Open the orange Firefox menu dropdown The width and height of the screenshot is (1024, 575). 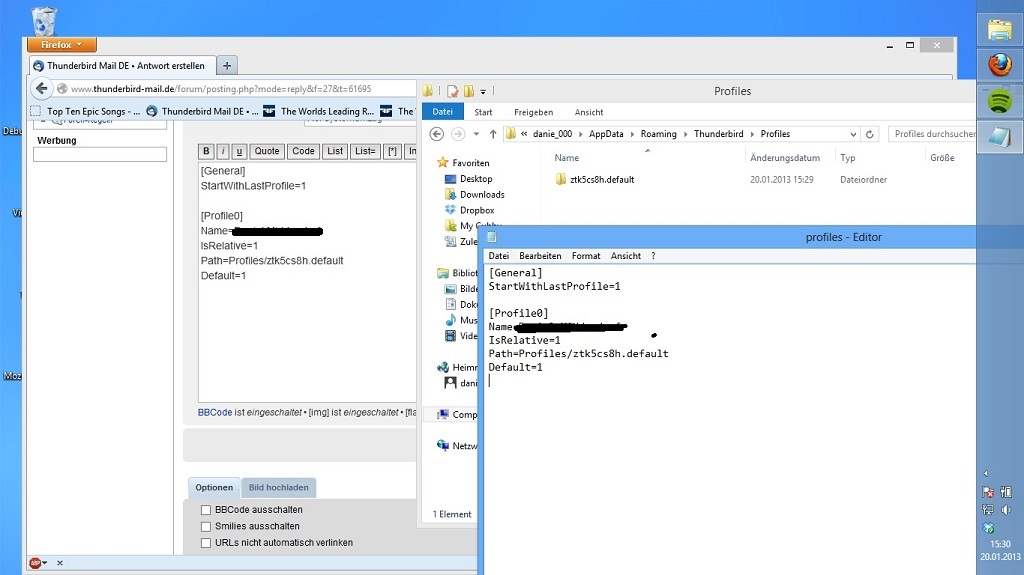[61, 44]
